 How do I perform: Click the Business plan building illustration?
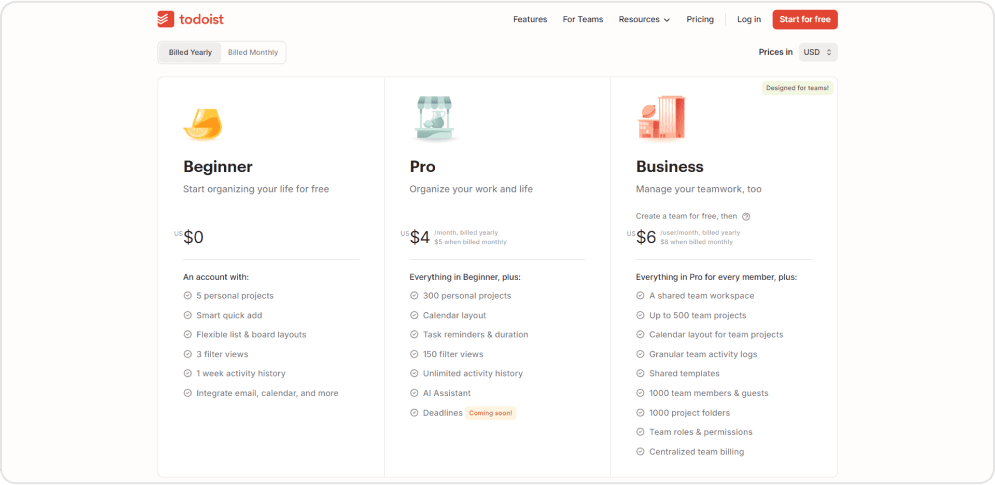(x=661, y=119)
